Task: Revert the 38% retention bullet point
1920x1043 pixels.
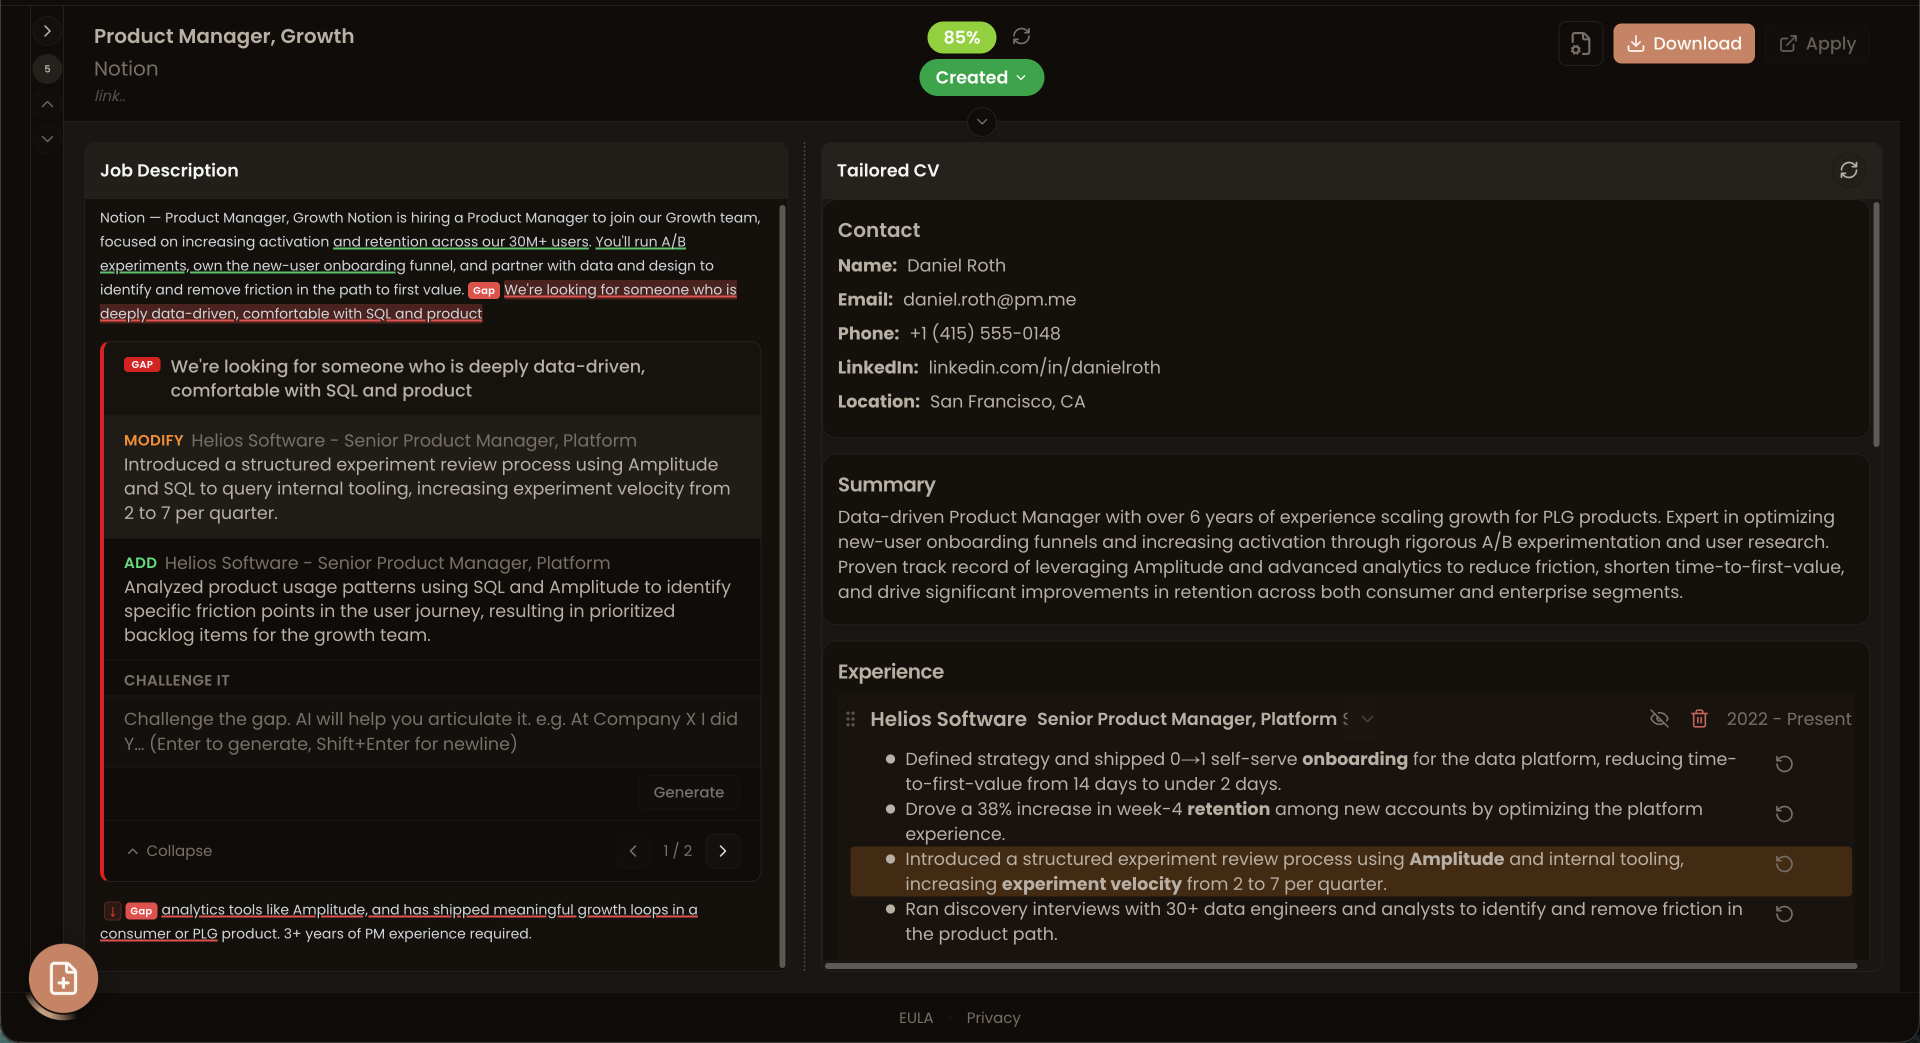Action: [1783, 814]
